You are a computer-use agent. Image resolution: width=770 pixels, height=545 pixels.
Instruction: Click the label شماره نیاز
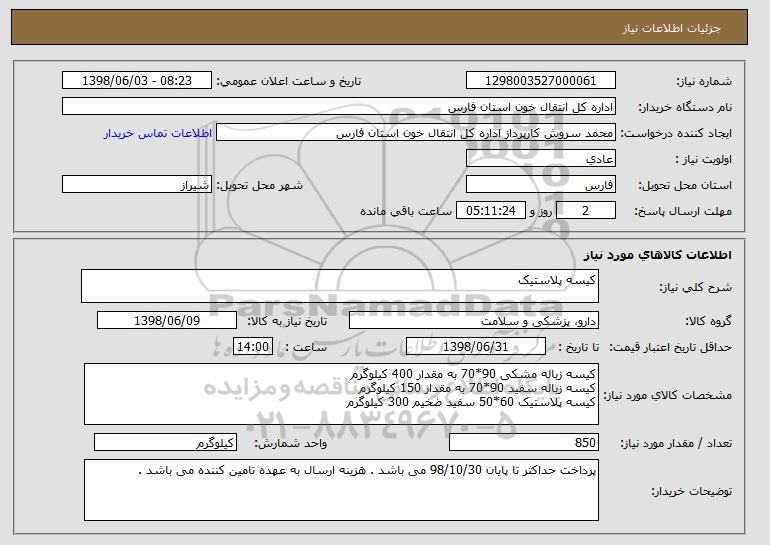pos(704,81)
